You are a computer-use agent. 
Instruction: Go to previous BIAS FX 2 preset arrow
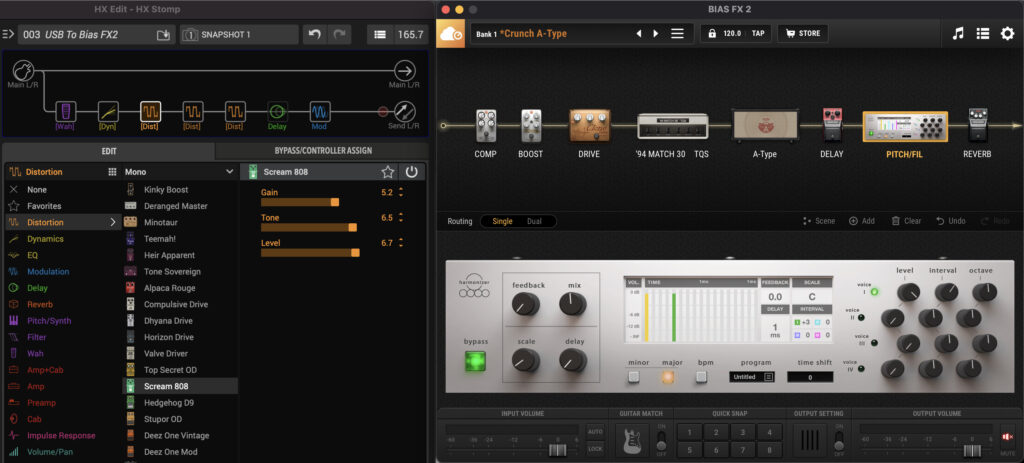(x=639, y=34)
